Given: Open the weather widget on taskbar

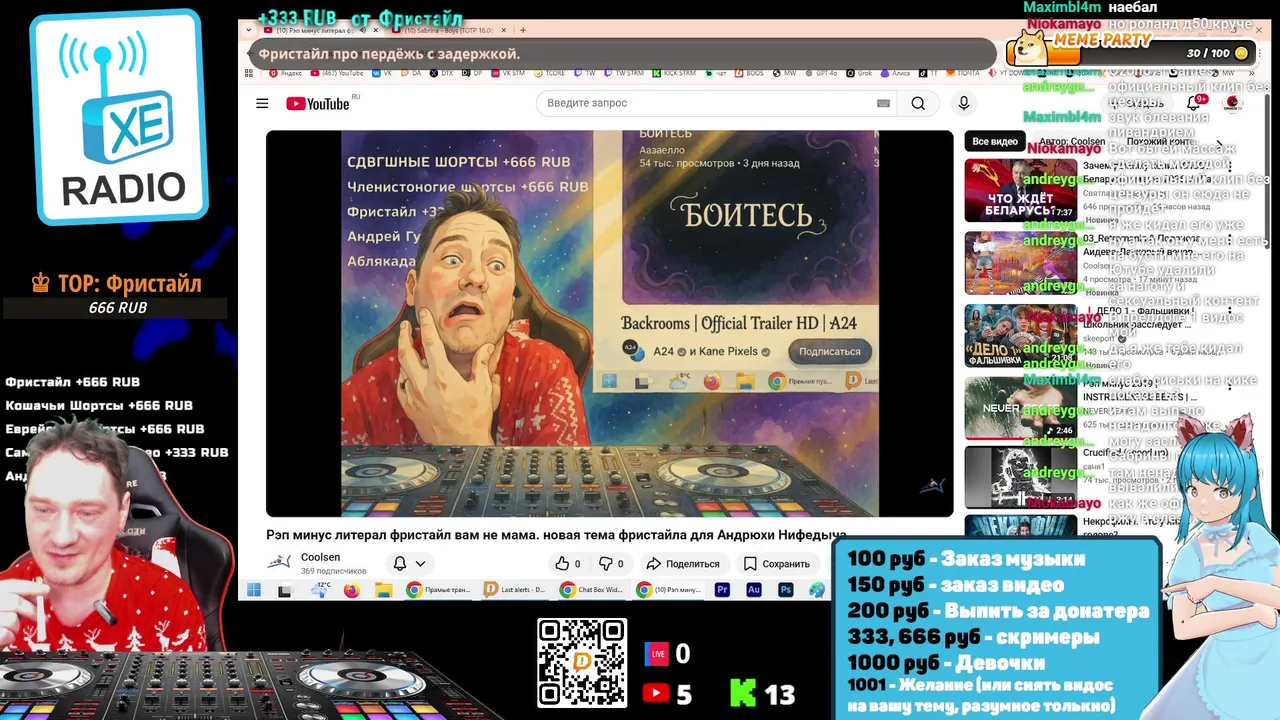Looking at the screenshot, I should 320,590.
